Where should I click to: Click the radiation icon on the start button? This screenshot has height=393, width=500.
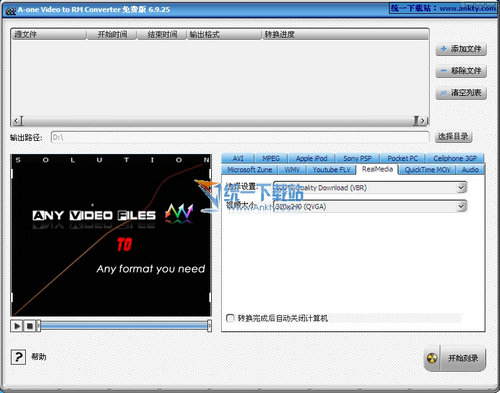(432, 358)
